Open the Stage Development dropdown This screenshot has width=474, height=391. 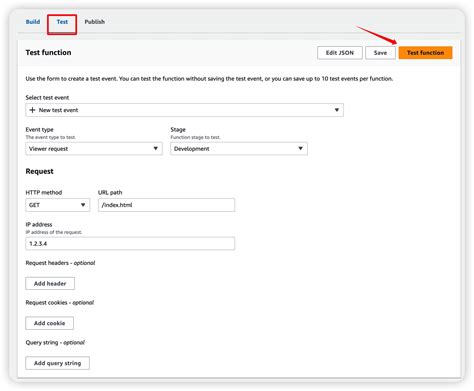239,149
